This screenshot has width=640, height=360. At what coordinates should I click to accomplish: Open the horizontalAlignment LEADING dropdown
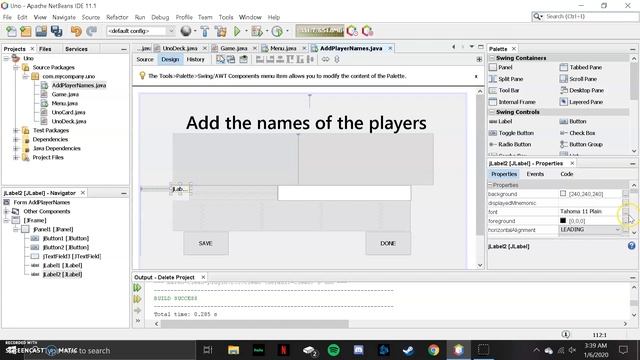click(x=590, y=230)
